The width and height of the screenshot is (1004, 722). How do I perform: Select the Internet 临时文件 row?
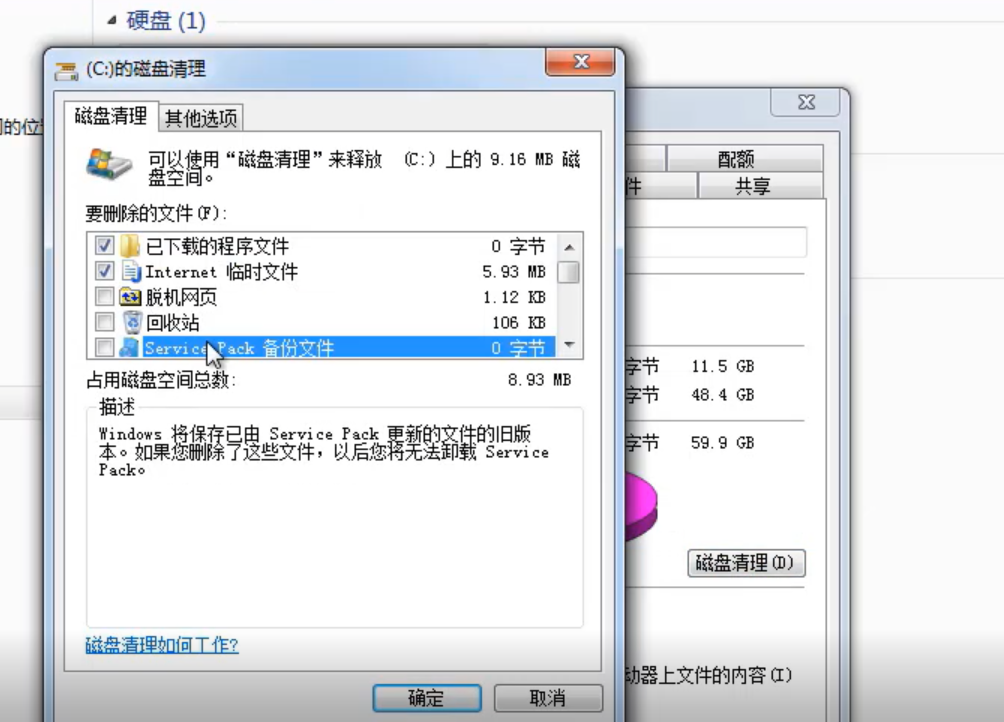(x=321, y=271)
